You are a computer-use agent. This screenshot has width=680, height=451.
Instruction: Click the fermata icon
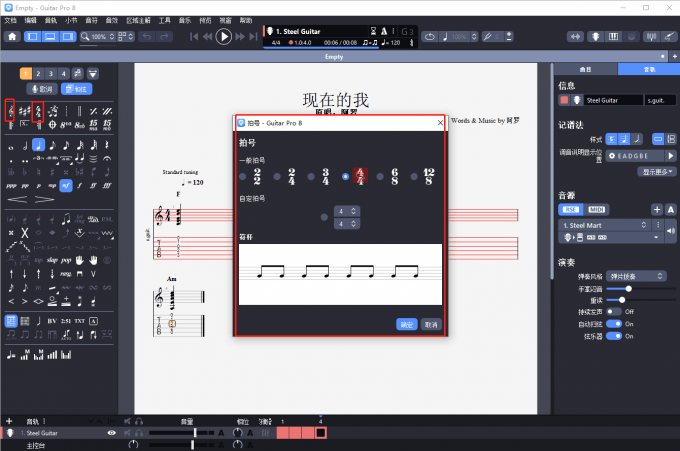point(107,159)
